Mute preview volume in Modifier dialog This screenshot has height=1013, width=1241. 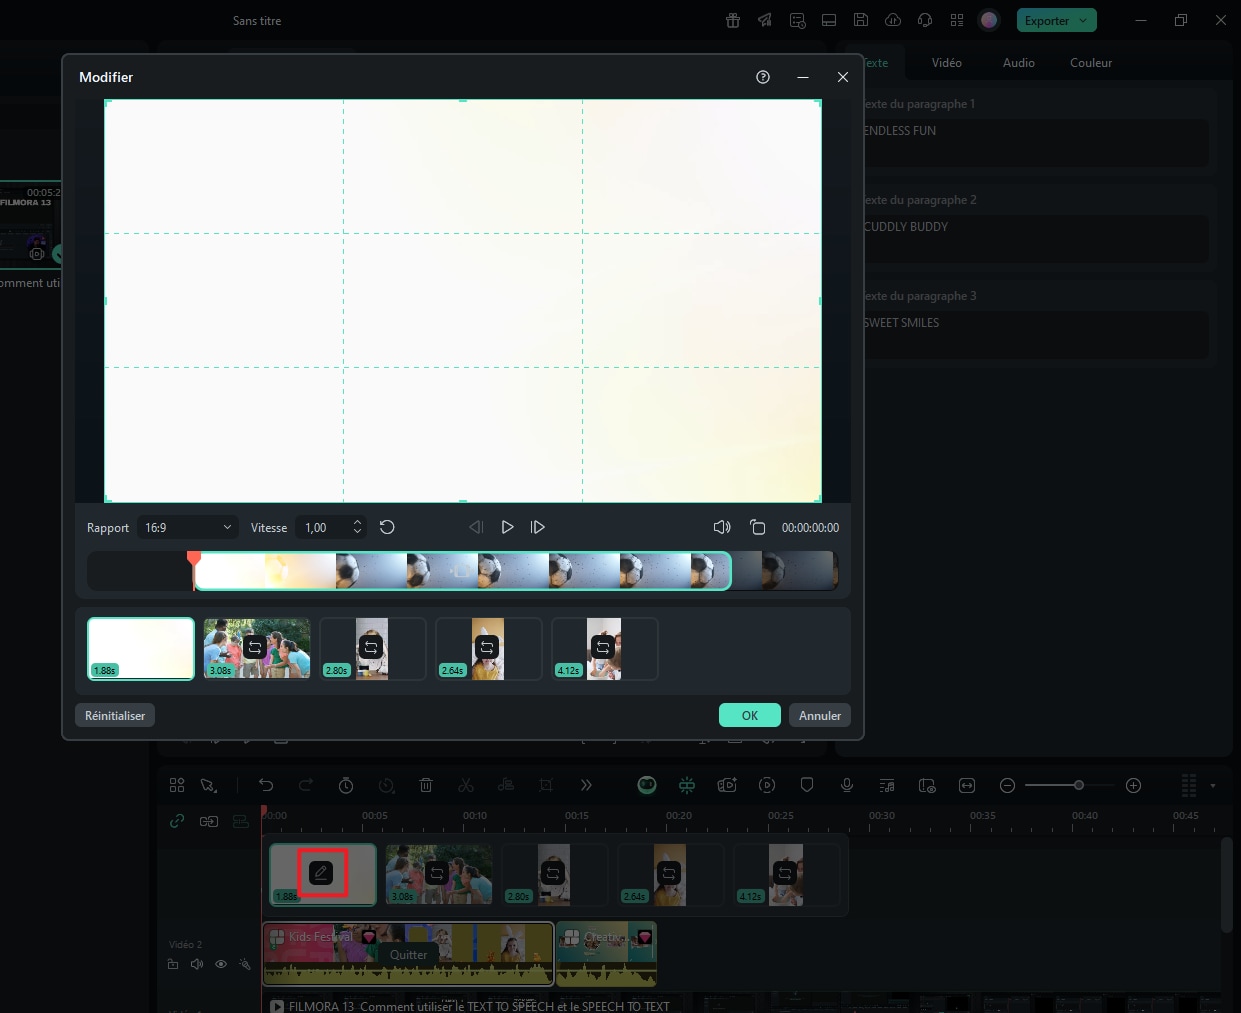722,527
